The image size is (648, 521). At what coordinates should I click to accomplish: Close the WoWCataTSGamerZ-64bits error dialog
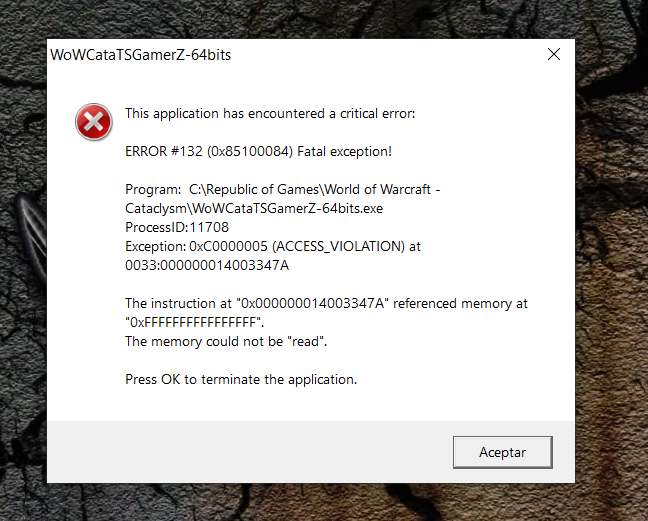click(x=554, y=54)
